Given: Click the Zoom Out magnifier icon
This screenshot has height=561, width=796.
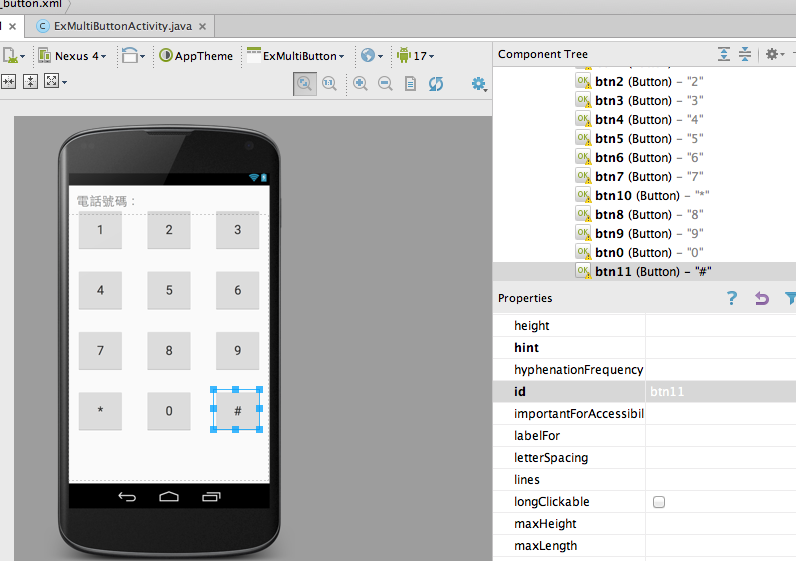Looking at the screenshot, I should coord(385,84).
